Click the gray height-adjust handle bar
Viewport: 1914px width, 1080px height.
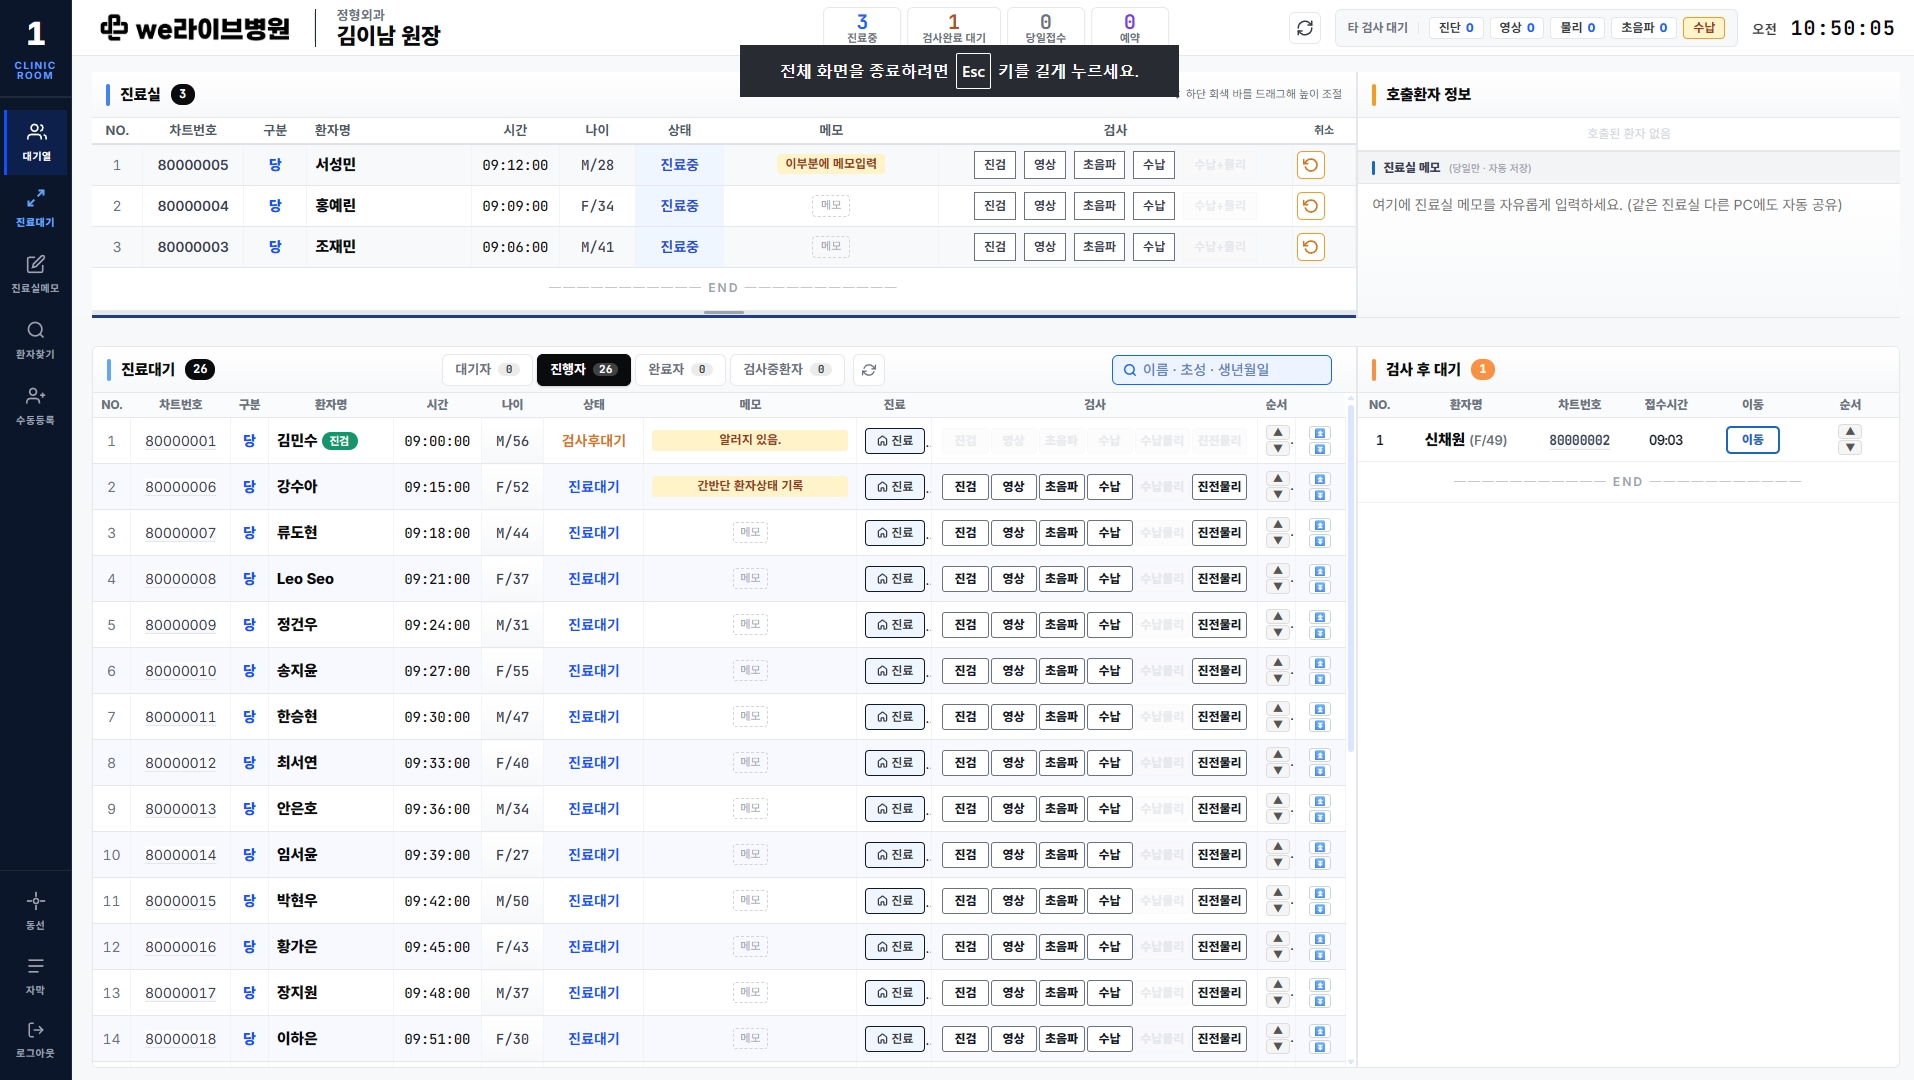coord(724,312)
